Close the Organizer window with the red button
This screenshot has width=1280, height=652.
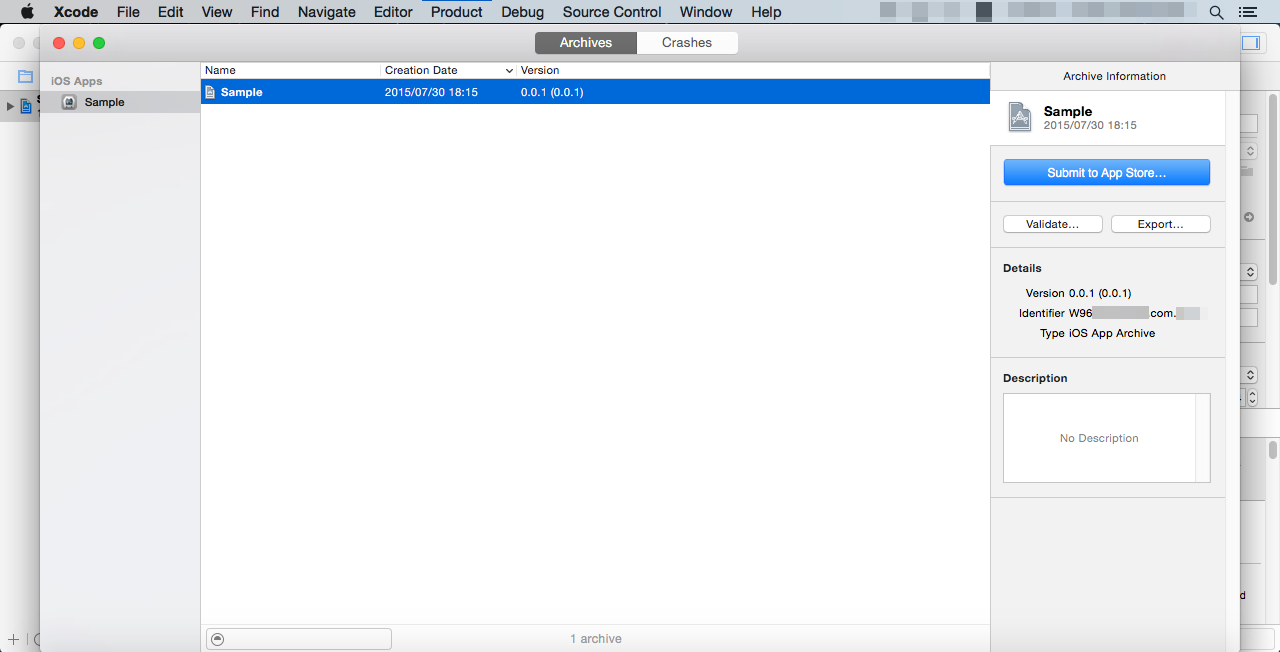(59, 43)
